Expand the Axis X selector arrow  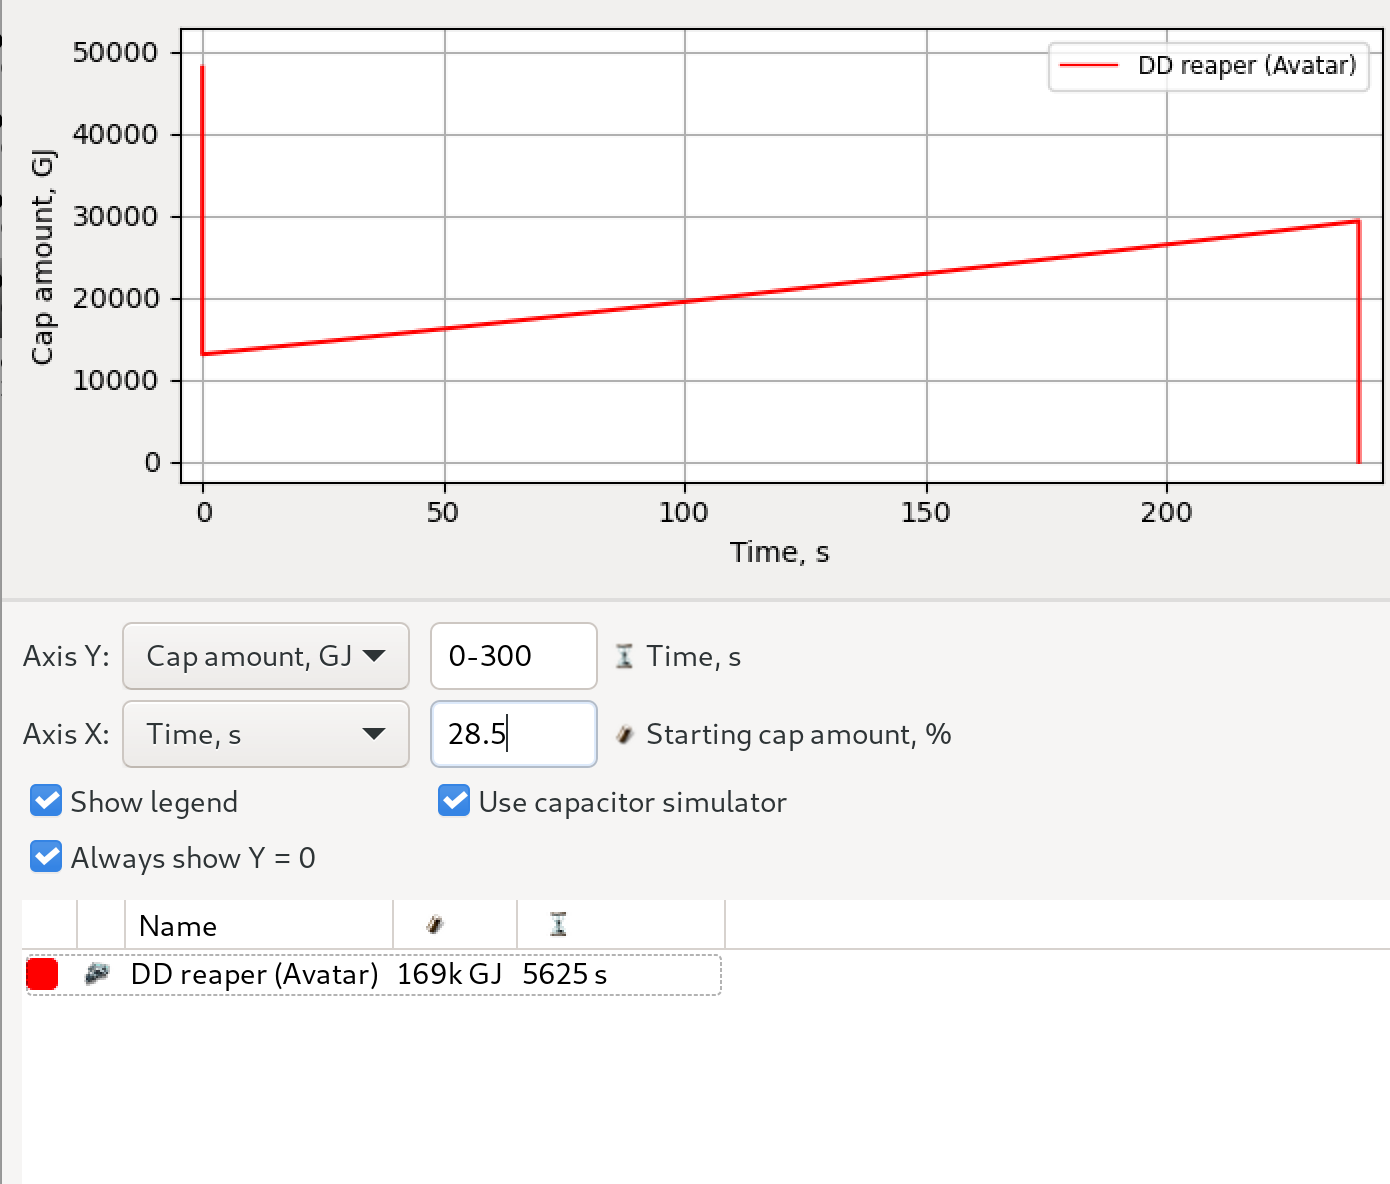(x=374, y=734)
